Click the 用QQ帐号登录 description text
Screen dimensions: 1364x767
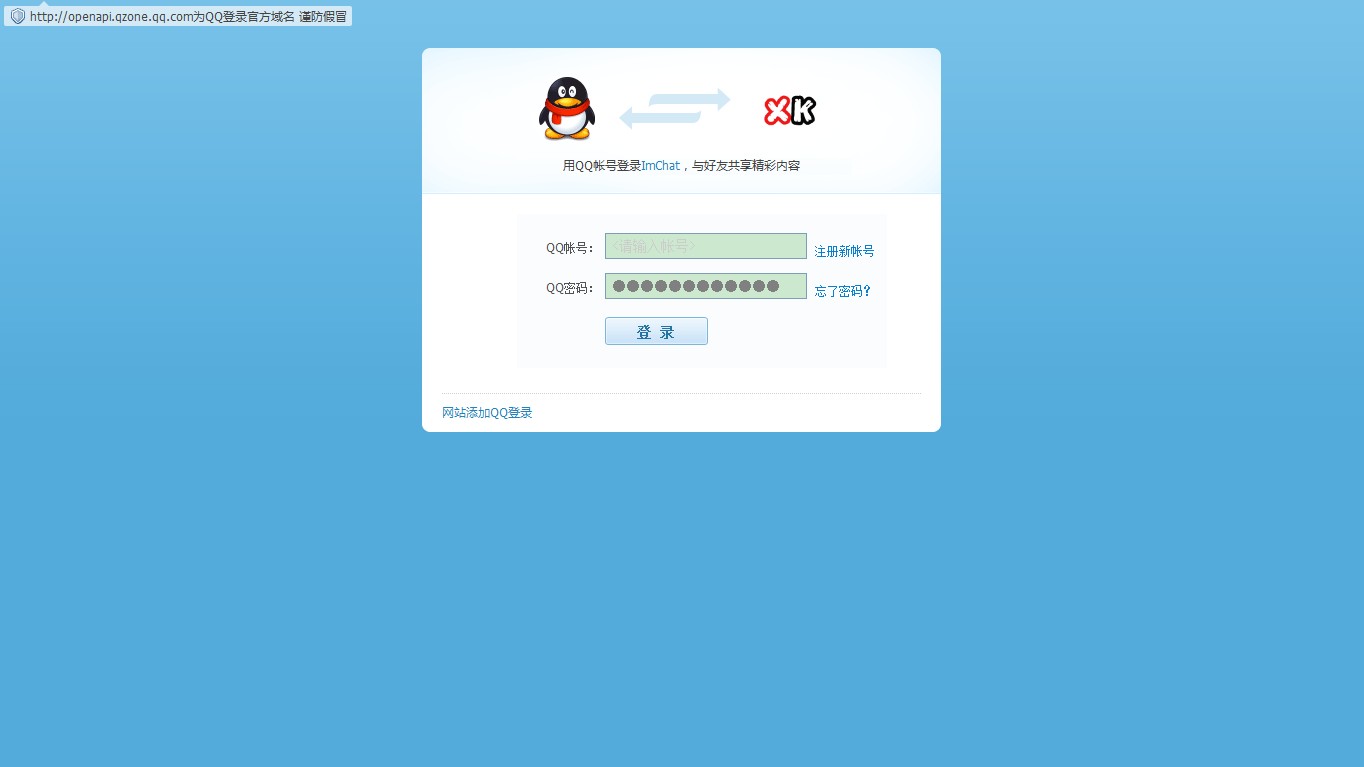pos(601,166)
